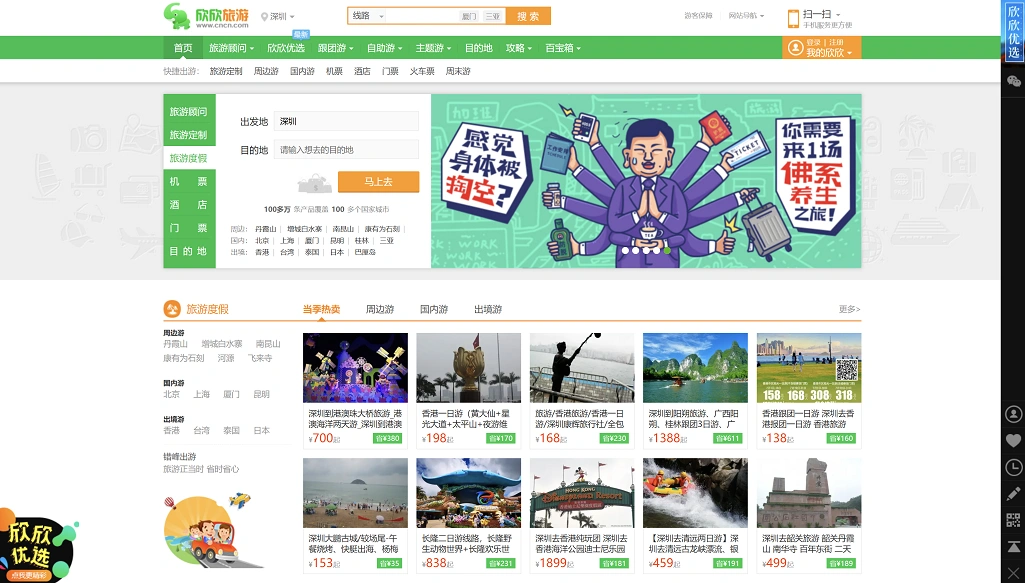Expand the 网站导航 dropdown
The image size is (1025, 583).
[x=745, y=16]
